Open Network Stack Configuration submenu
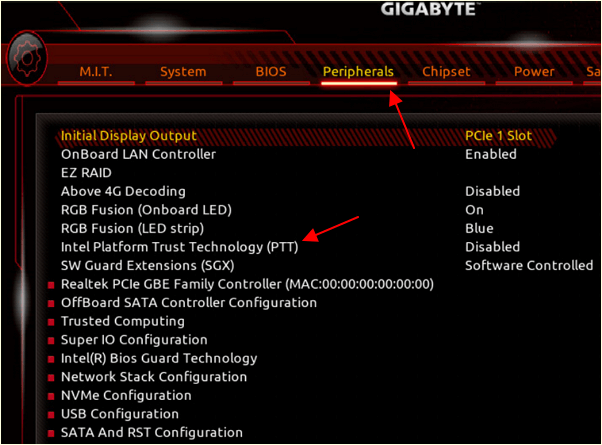 154,377
